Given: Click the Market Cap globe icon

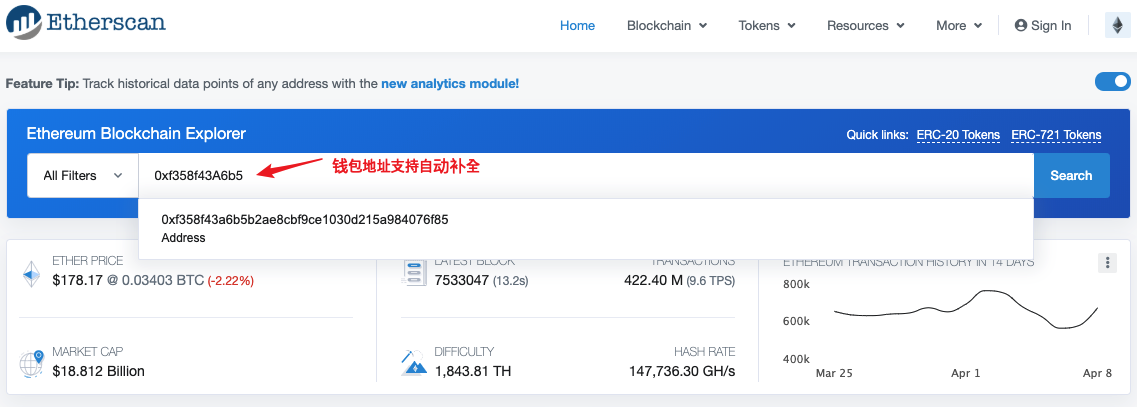Looking at the screenshot, I should [x=31, y=362].
